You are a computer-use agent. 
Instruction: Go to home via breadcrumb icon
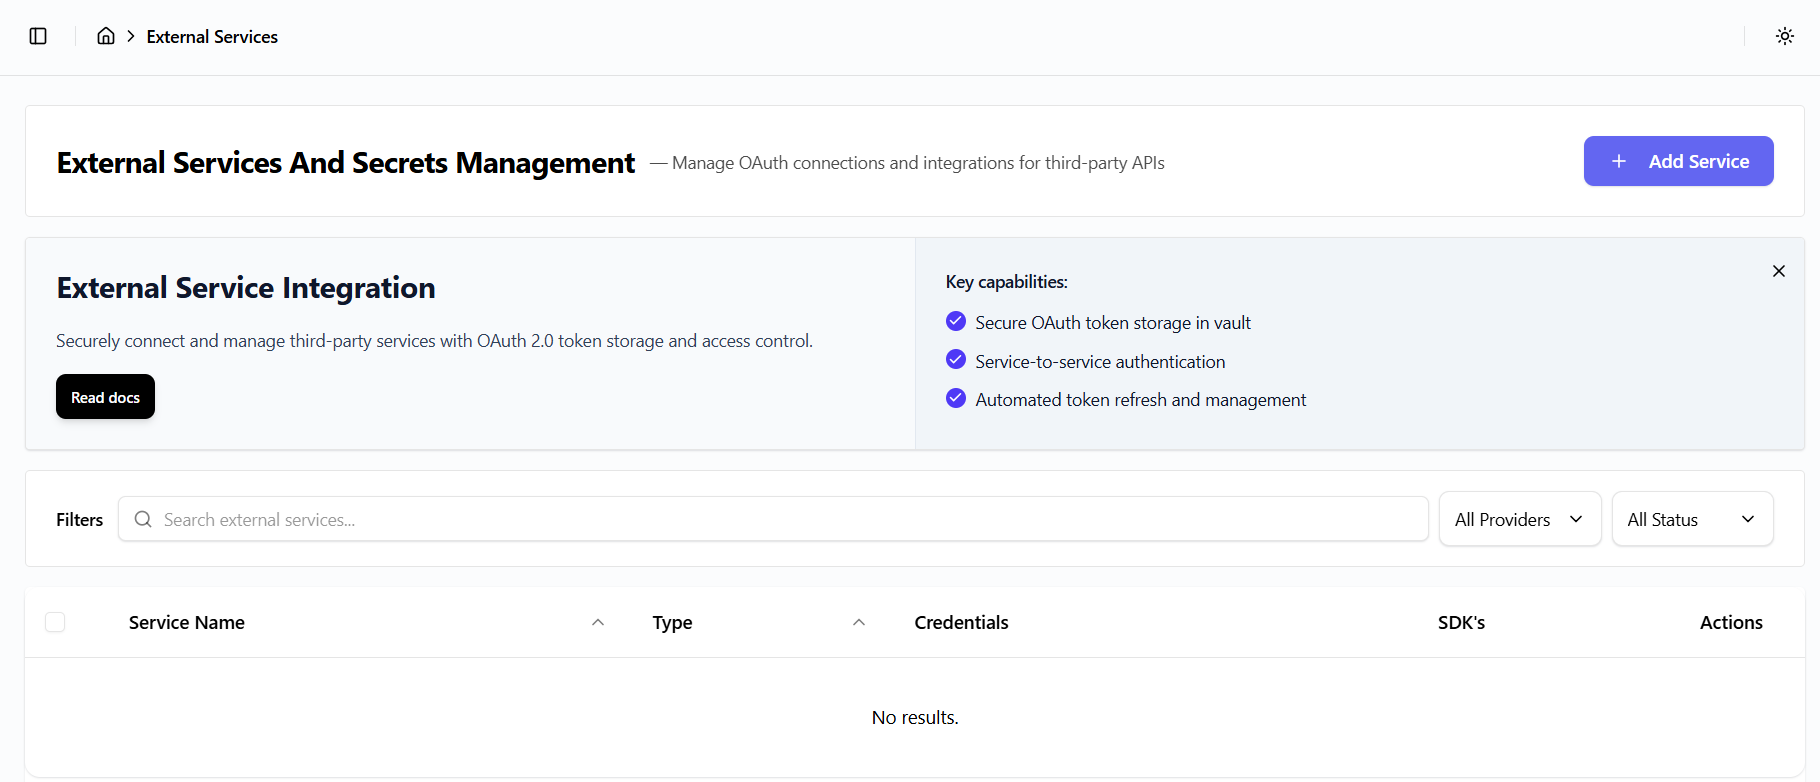(x=106, y=36)
